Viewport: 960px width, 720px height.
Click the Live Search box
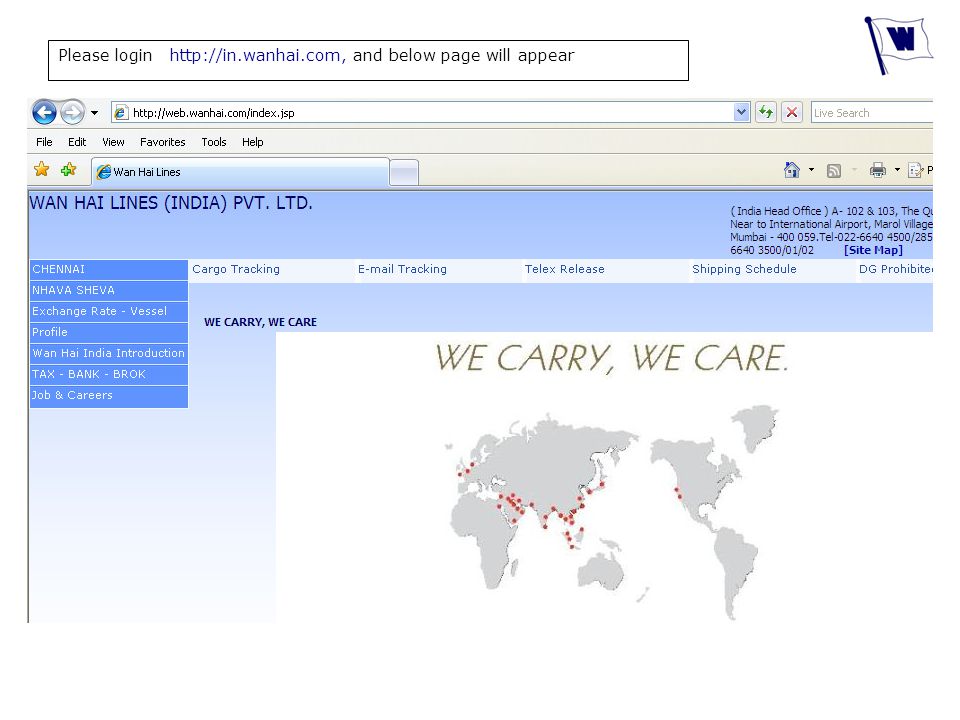pyautogui.click(x=872, y=113)
